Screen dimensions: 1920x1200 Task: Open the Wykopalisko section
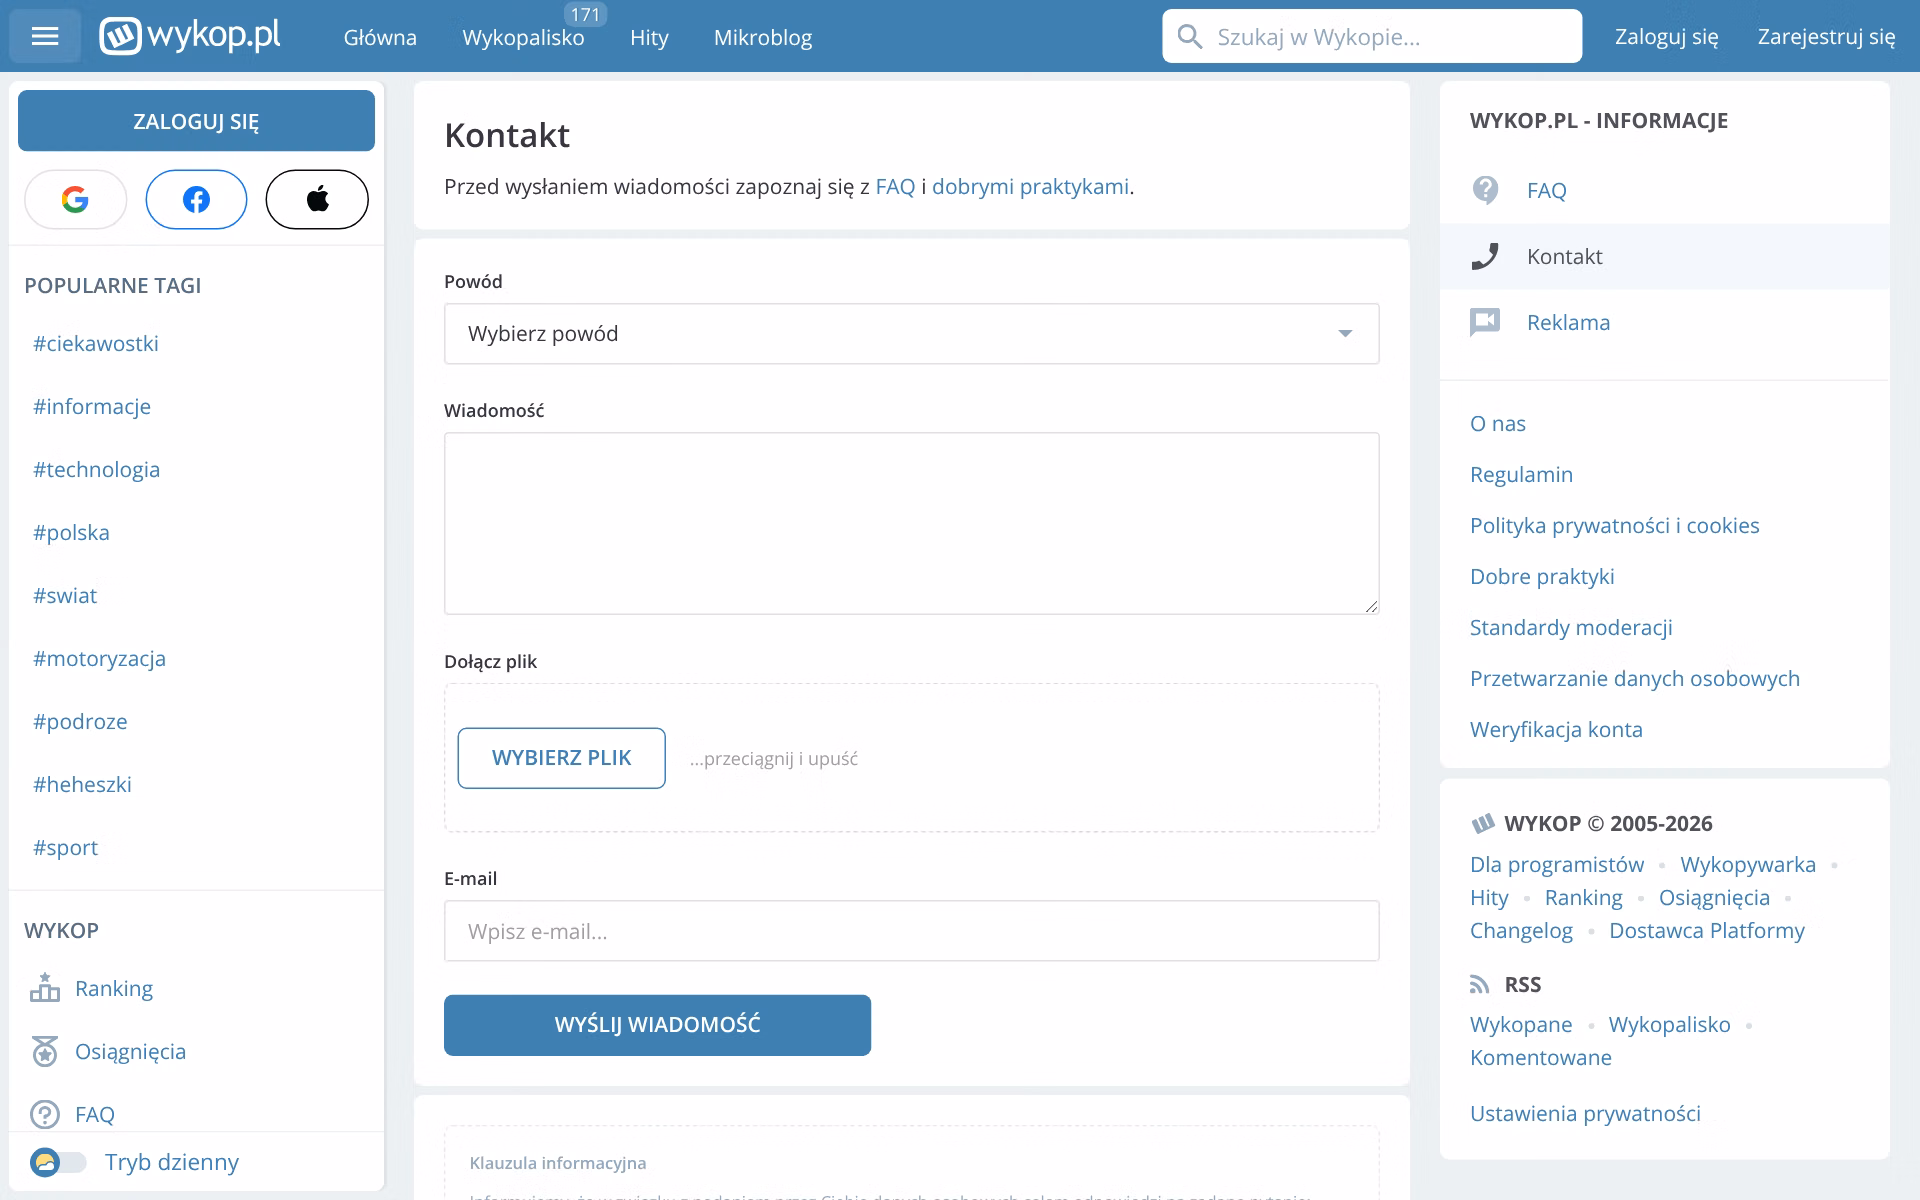point(523,37)
